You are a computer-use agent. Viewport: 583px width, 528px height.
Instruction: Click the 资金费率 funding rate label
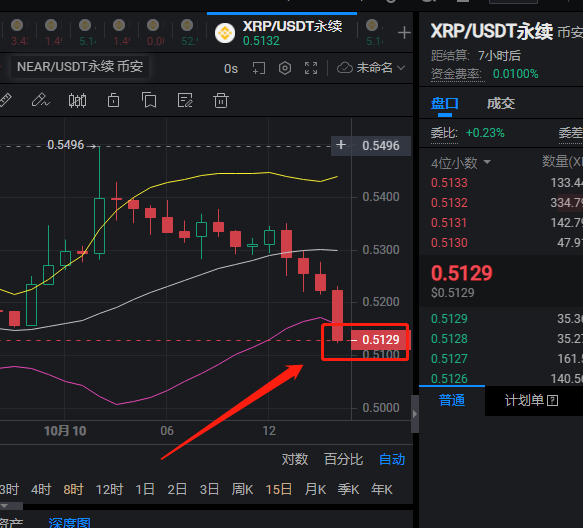click(457, 74)
